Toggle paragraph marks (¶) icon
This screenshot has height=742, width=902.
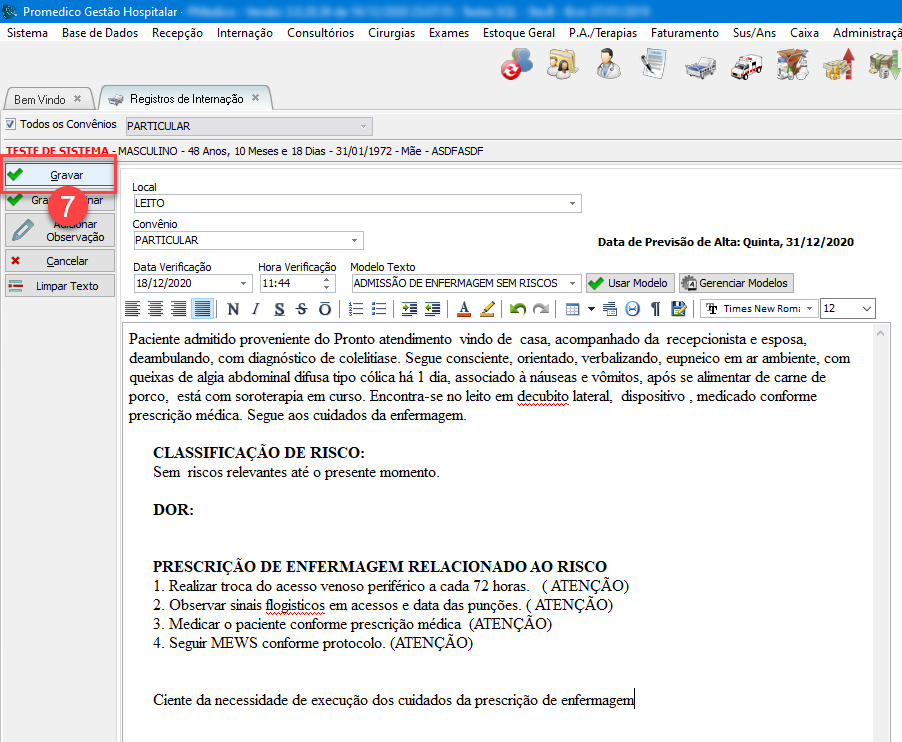pos(656,309)
